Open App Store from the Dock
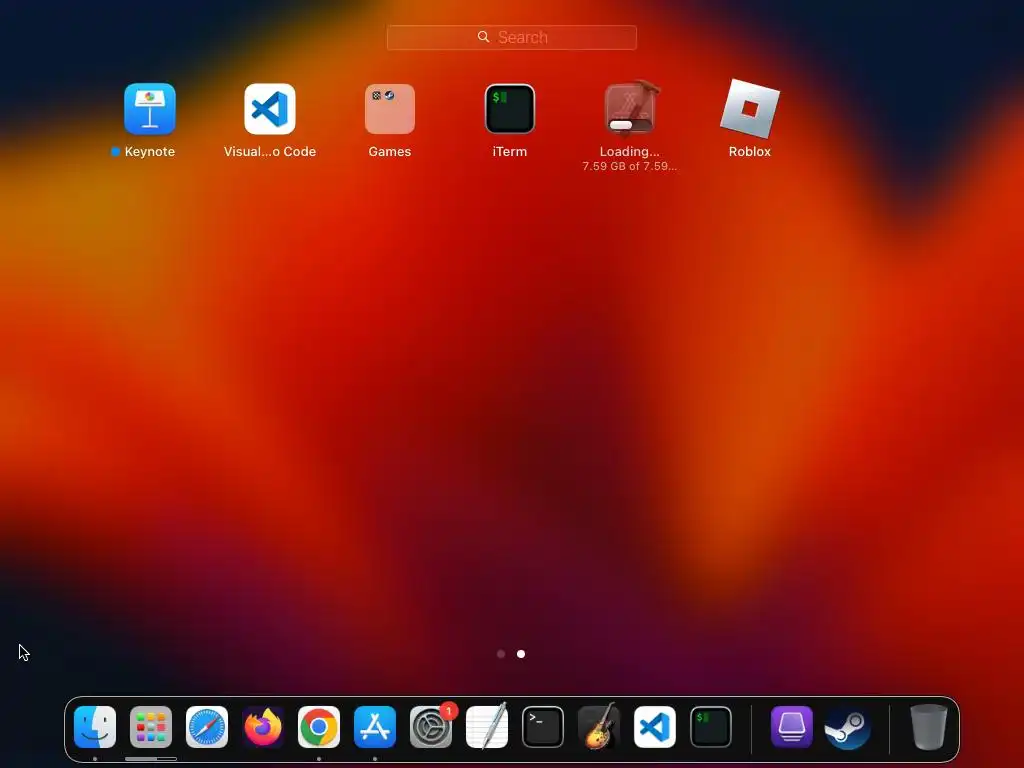1024x768 pixels. (375, 727)
